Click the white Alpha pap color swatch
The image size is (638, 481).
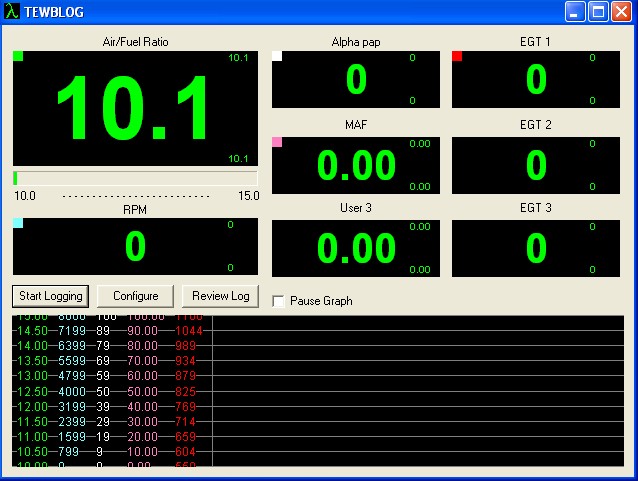pos(277,56)
